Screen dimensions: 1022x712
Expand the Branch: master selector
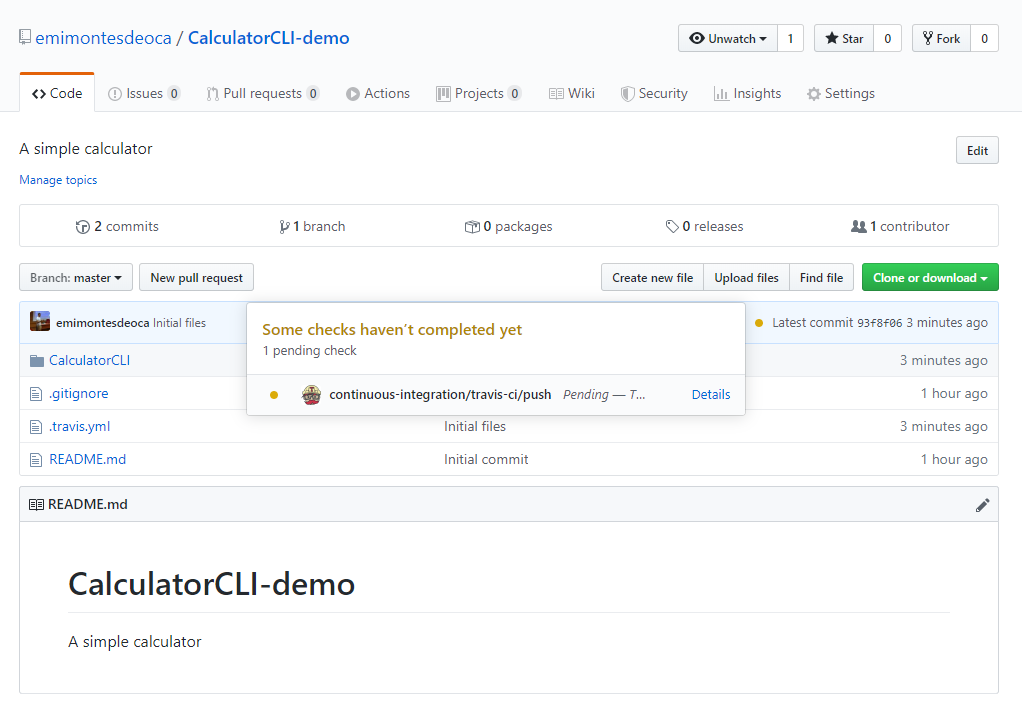(76, 278)
